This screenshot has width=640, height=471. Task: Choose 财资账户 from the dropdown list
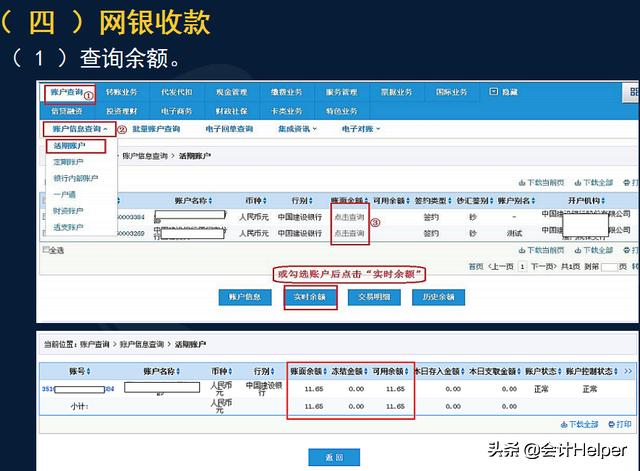(68, 211)
